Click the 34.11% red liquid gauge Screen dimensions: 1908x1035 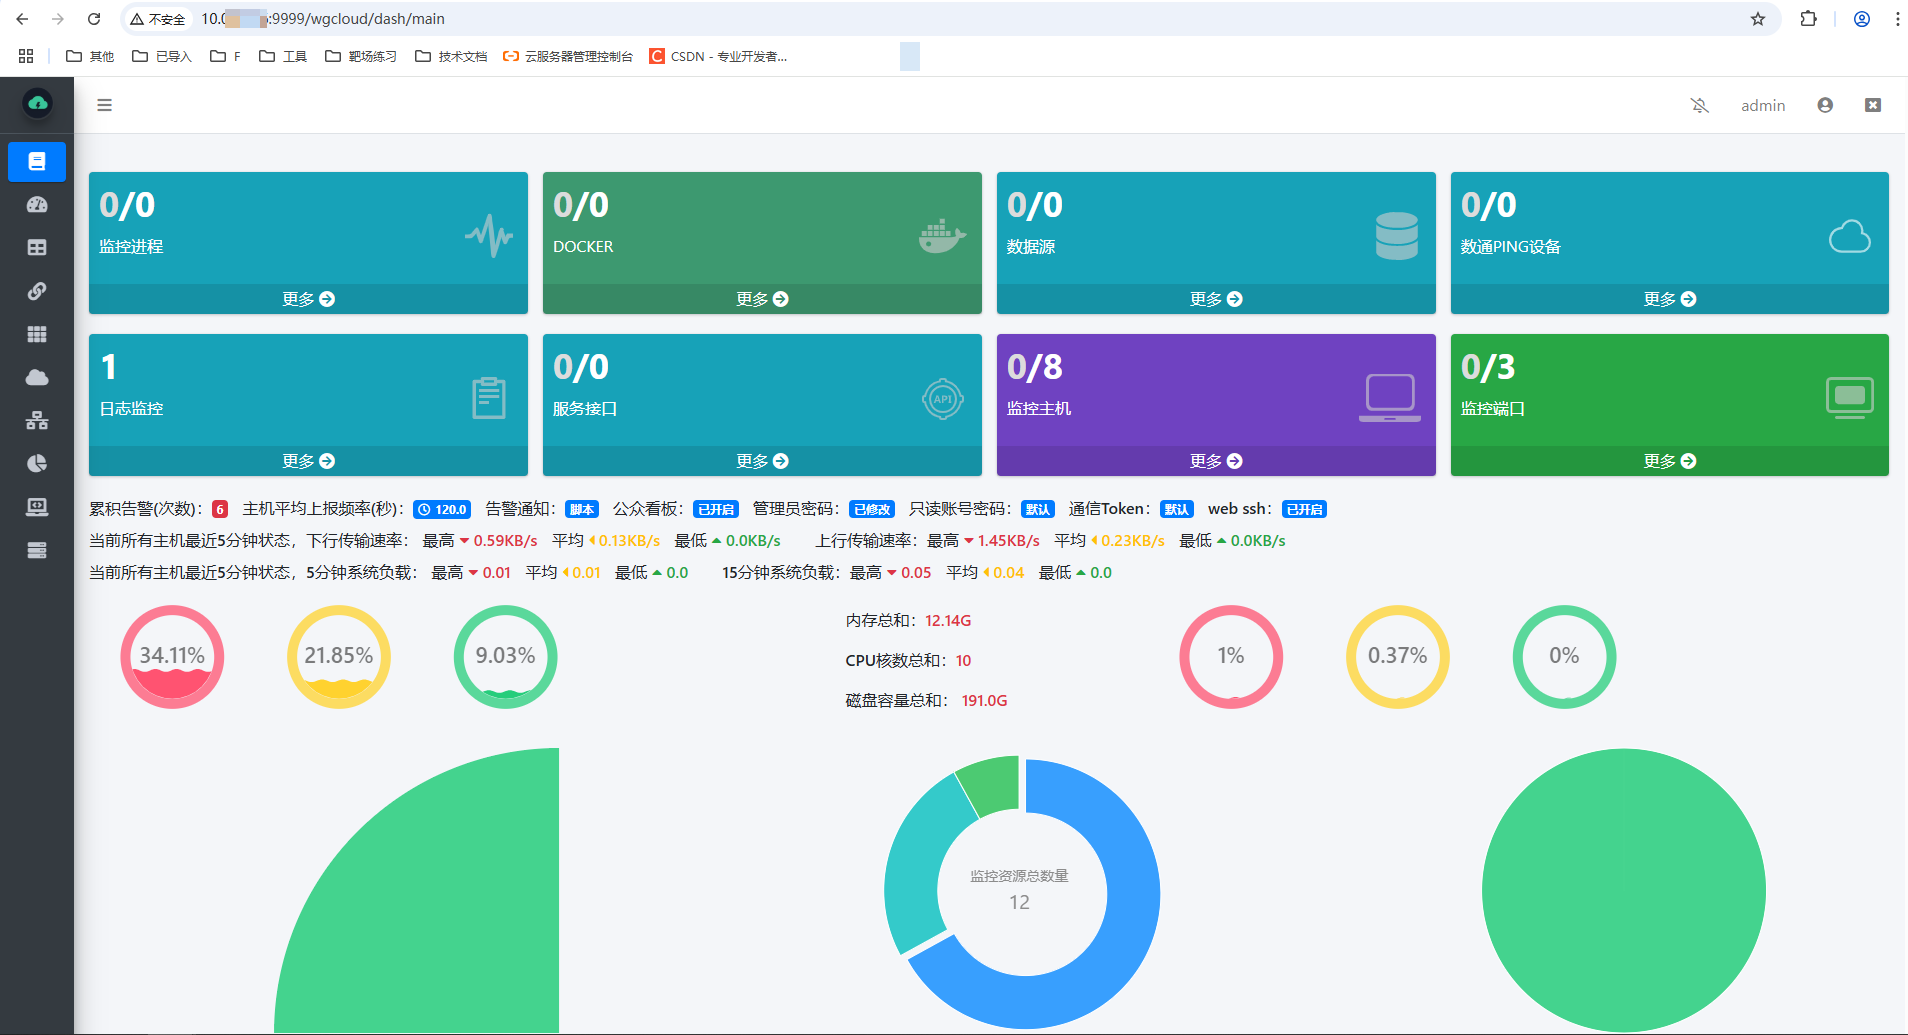[172, 657]
